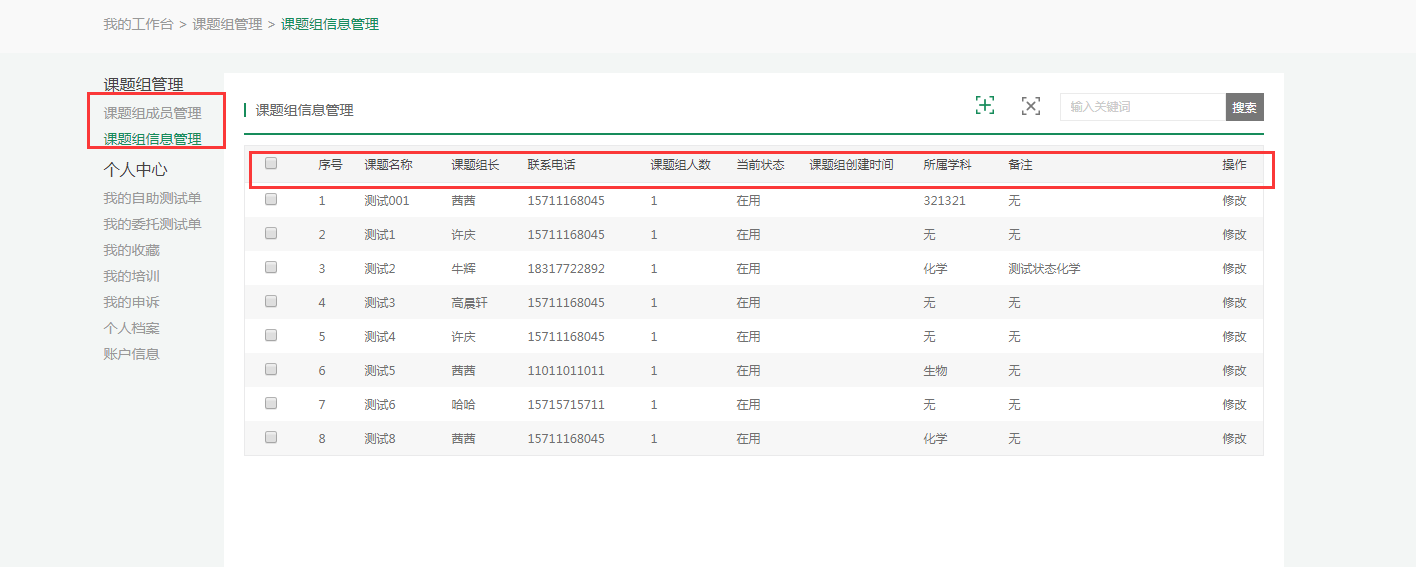Focus the 输入关键词 keyword input field
This screenshot has height=567, width=1416.
pyautogui.click(x=1143, y=107)
